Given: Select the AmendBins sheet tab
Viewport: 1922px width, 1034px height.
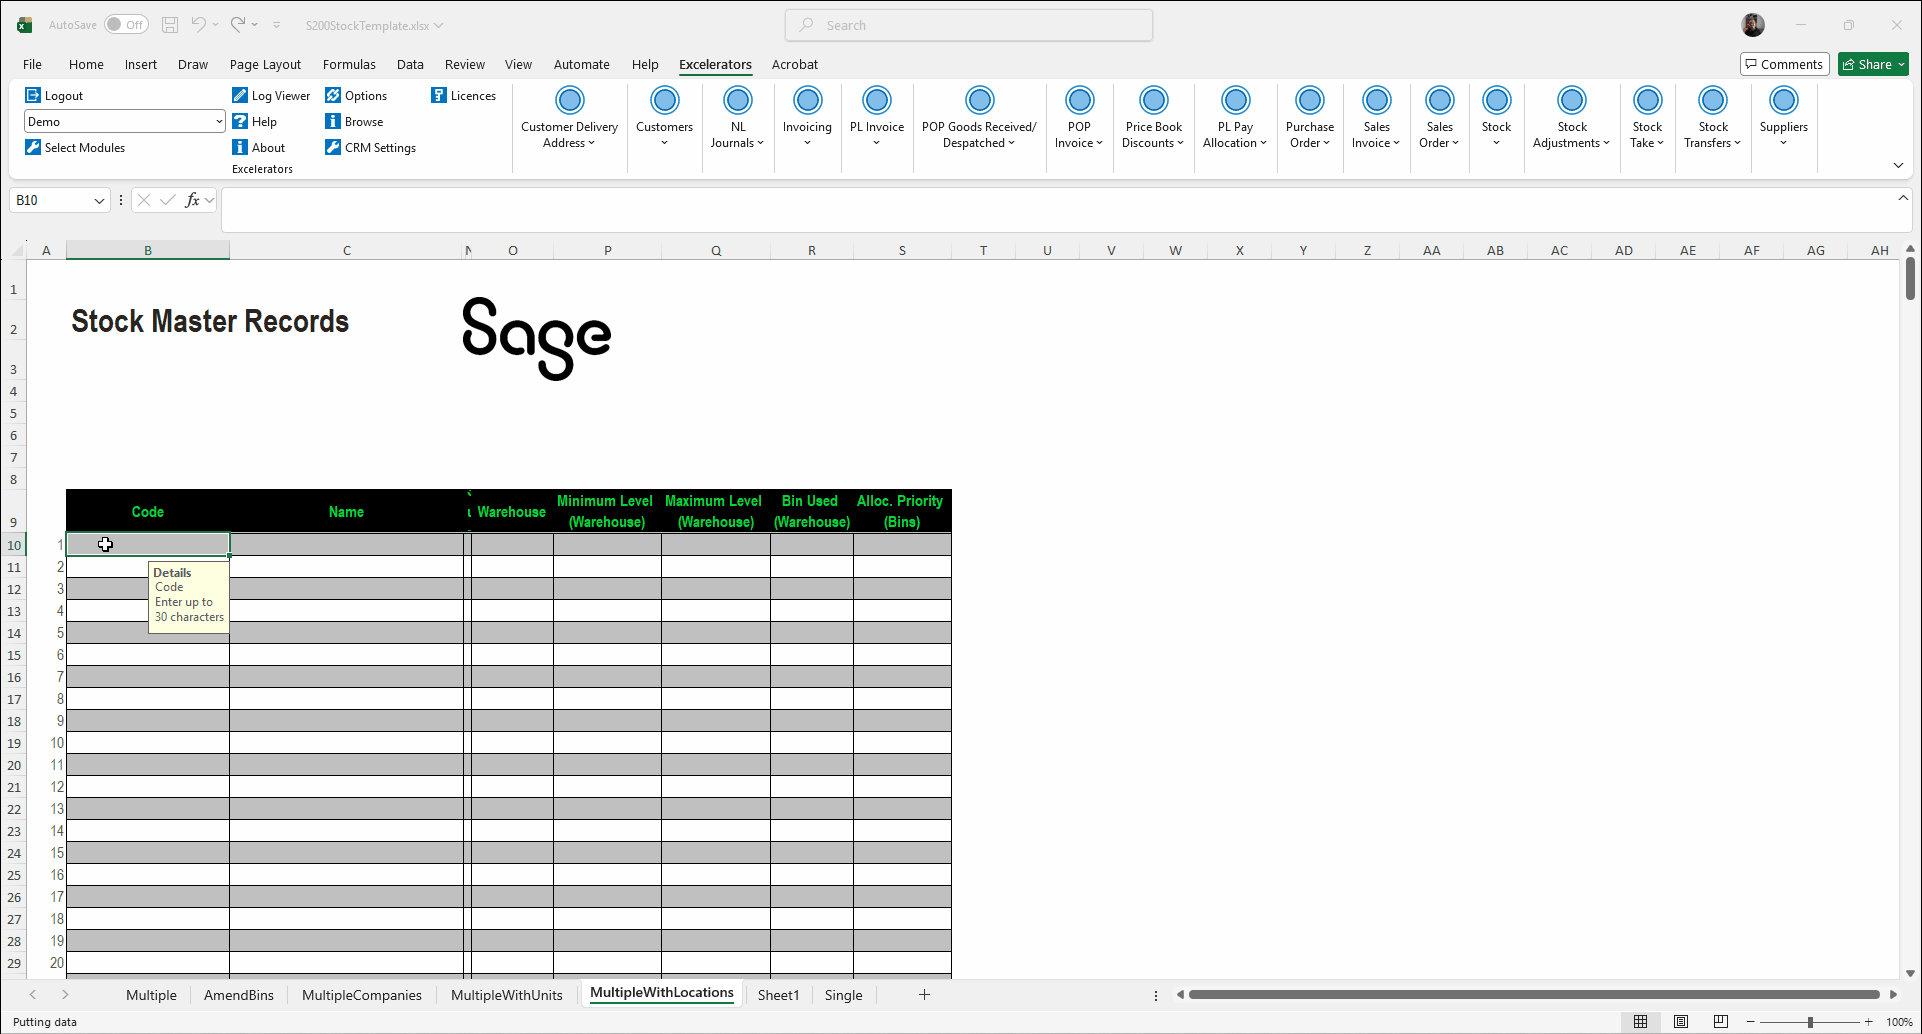Looking at the screenshot, I should [x=238, y=995].
